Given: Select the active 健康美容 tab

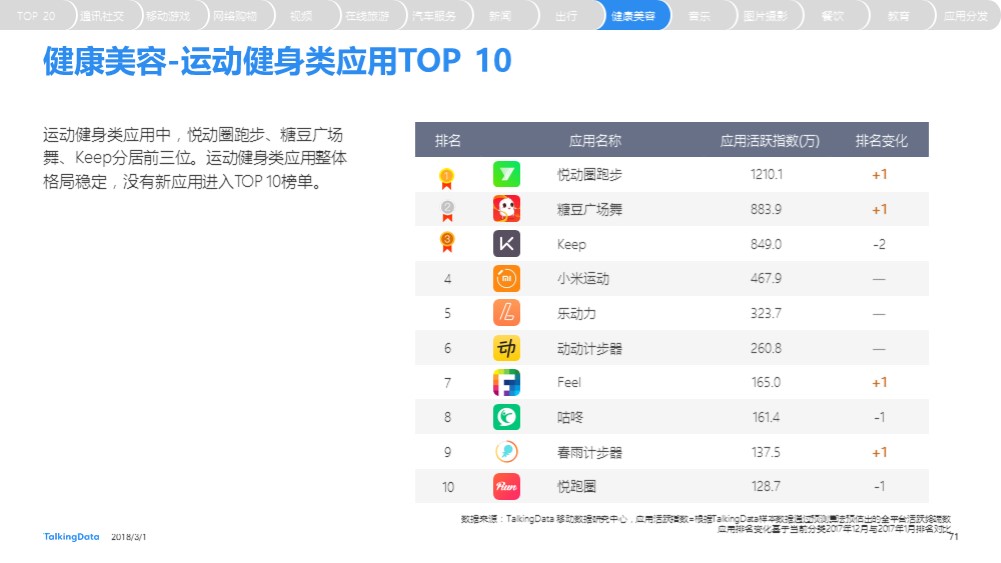Looking at the screenshot, I should pos(633,16).
